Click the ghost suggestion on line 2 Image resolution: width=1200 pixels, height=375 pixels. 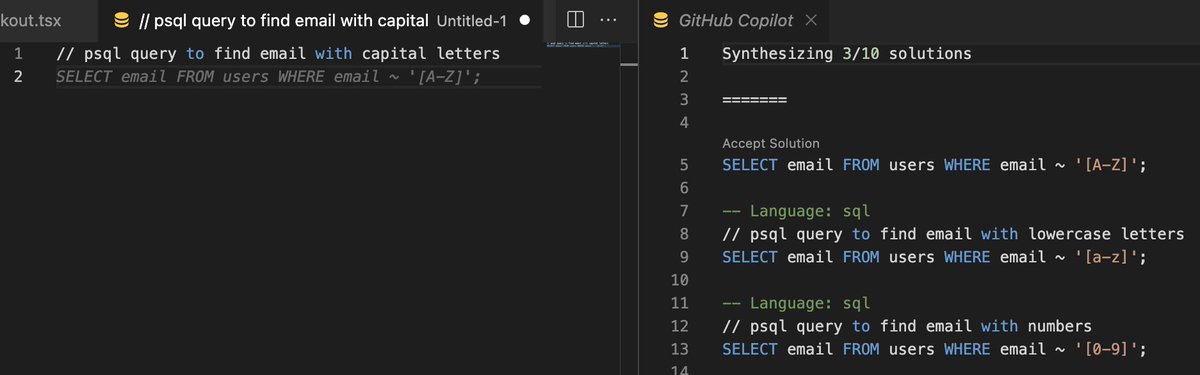coord(268,77)
